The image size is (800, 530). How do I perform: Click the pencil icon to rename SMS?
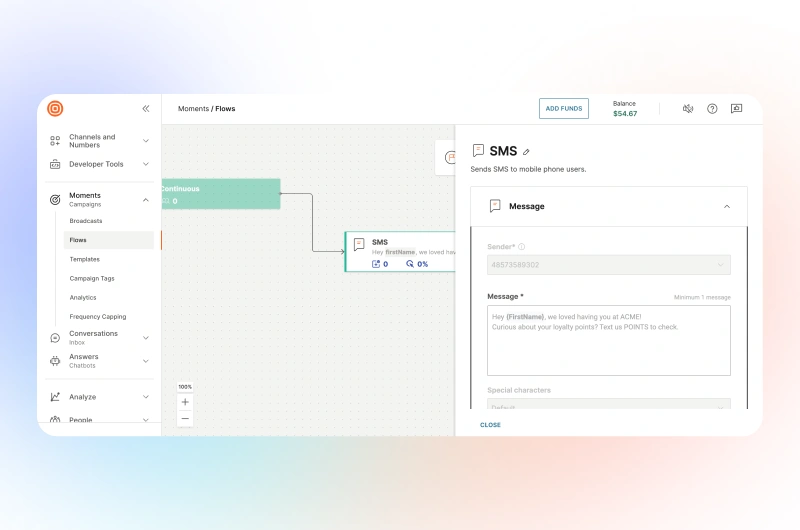pos(527,152)
